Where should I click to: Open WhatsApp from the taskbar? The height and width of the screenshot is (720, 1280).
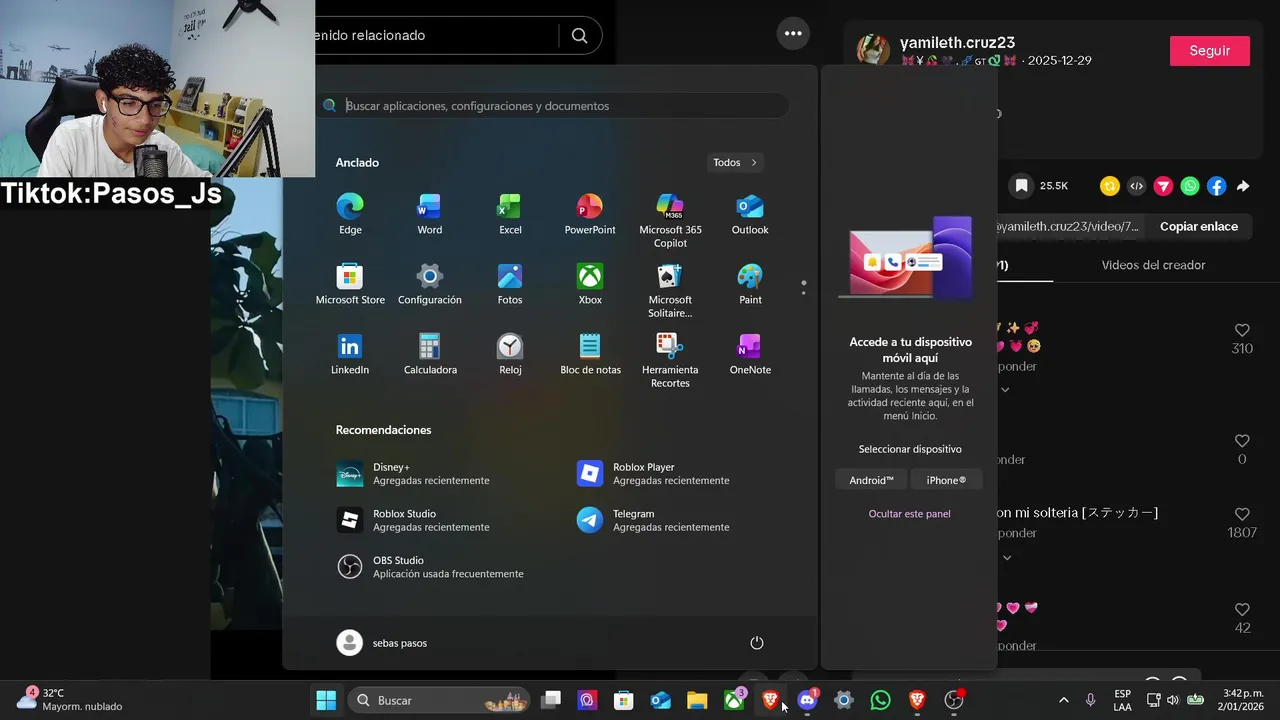coord(880,700)
